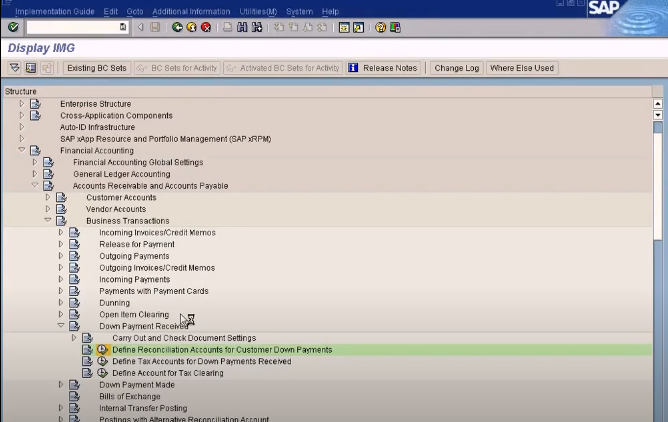The height and width of the screenshot is (422, 668).
Task: Open documentation icon for Bills of Exchange
Action: (x=75, y=396)
